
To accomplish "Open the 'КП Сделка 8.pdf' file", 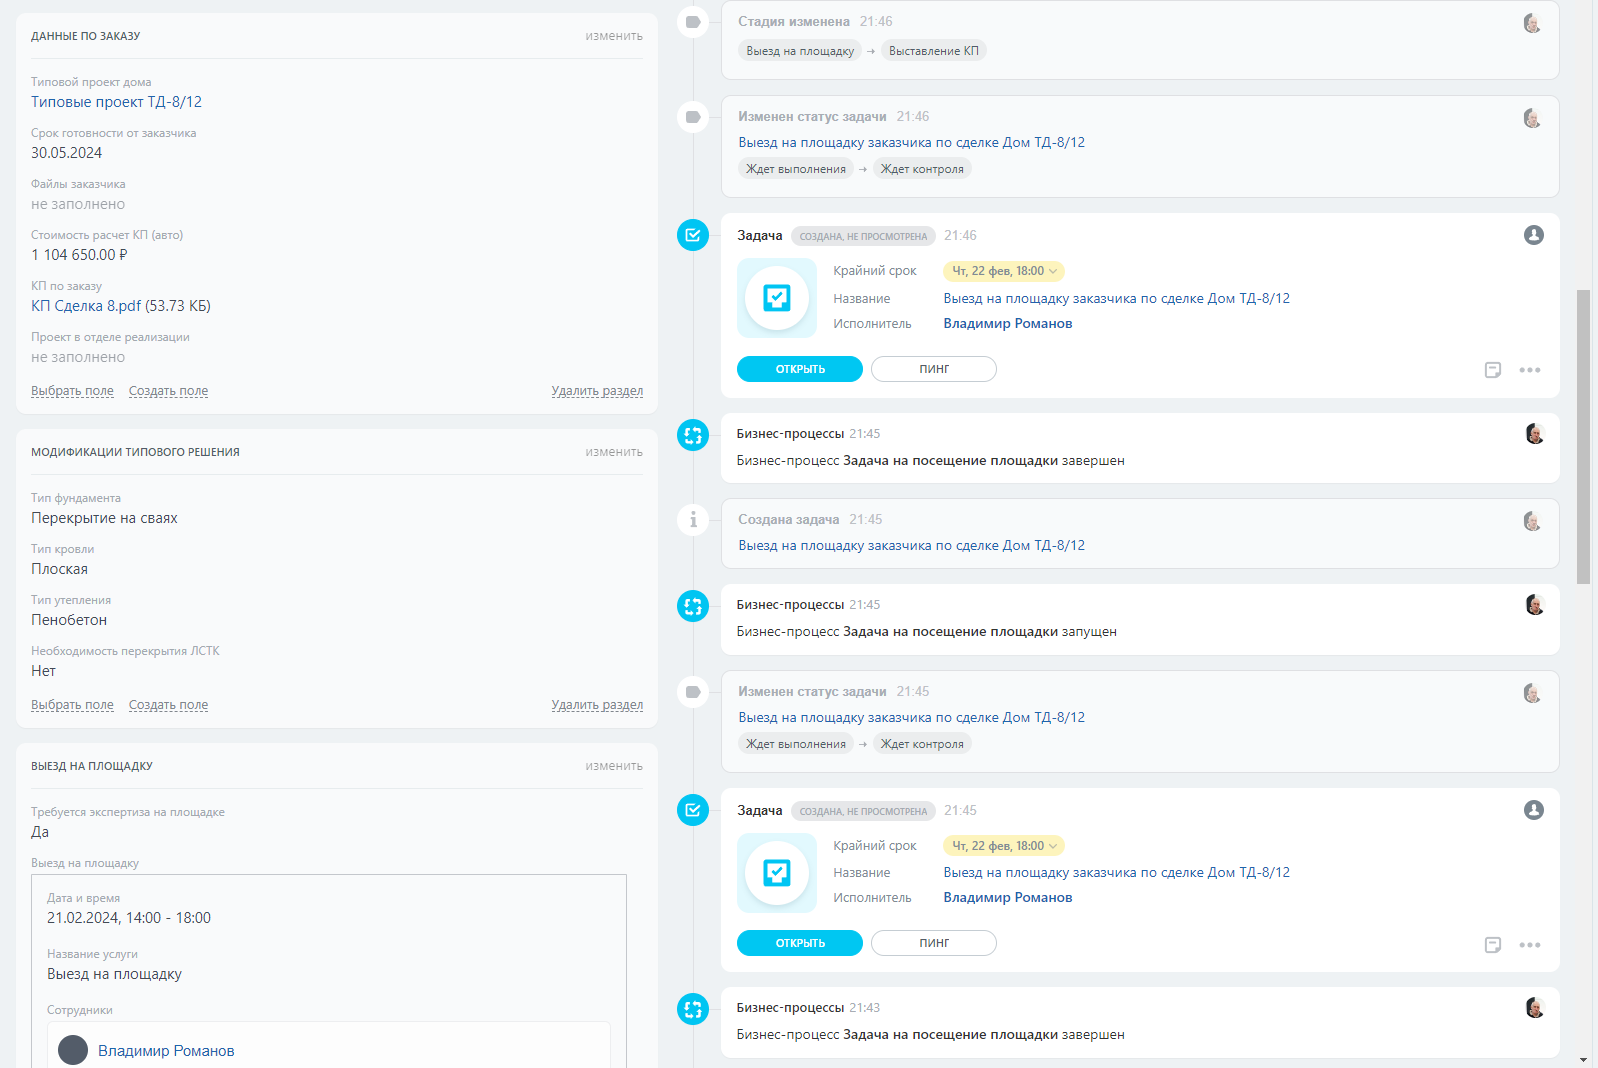I will [86, 306].
